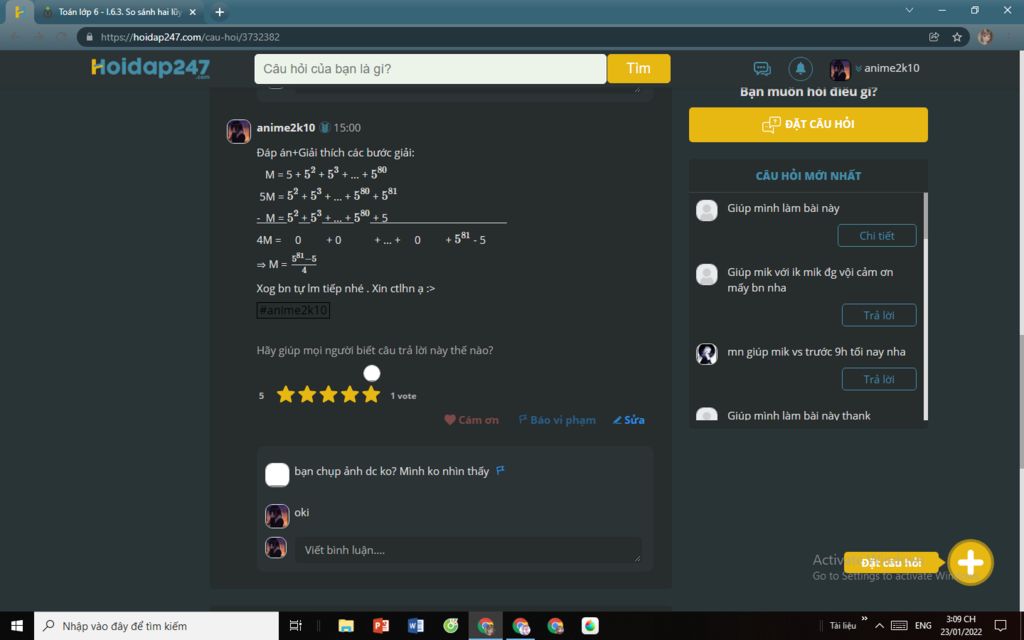This screenshot has height=640, width=1024.
Task: Click Chi tiết for 'Giúp mình làm bài này'
Action: (x=876, y=236)
